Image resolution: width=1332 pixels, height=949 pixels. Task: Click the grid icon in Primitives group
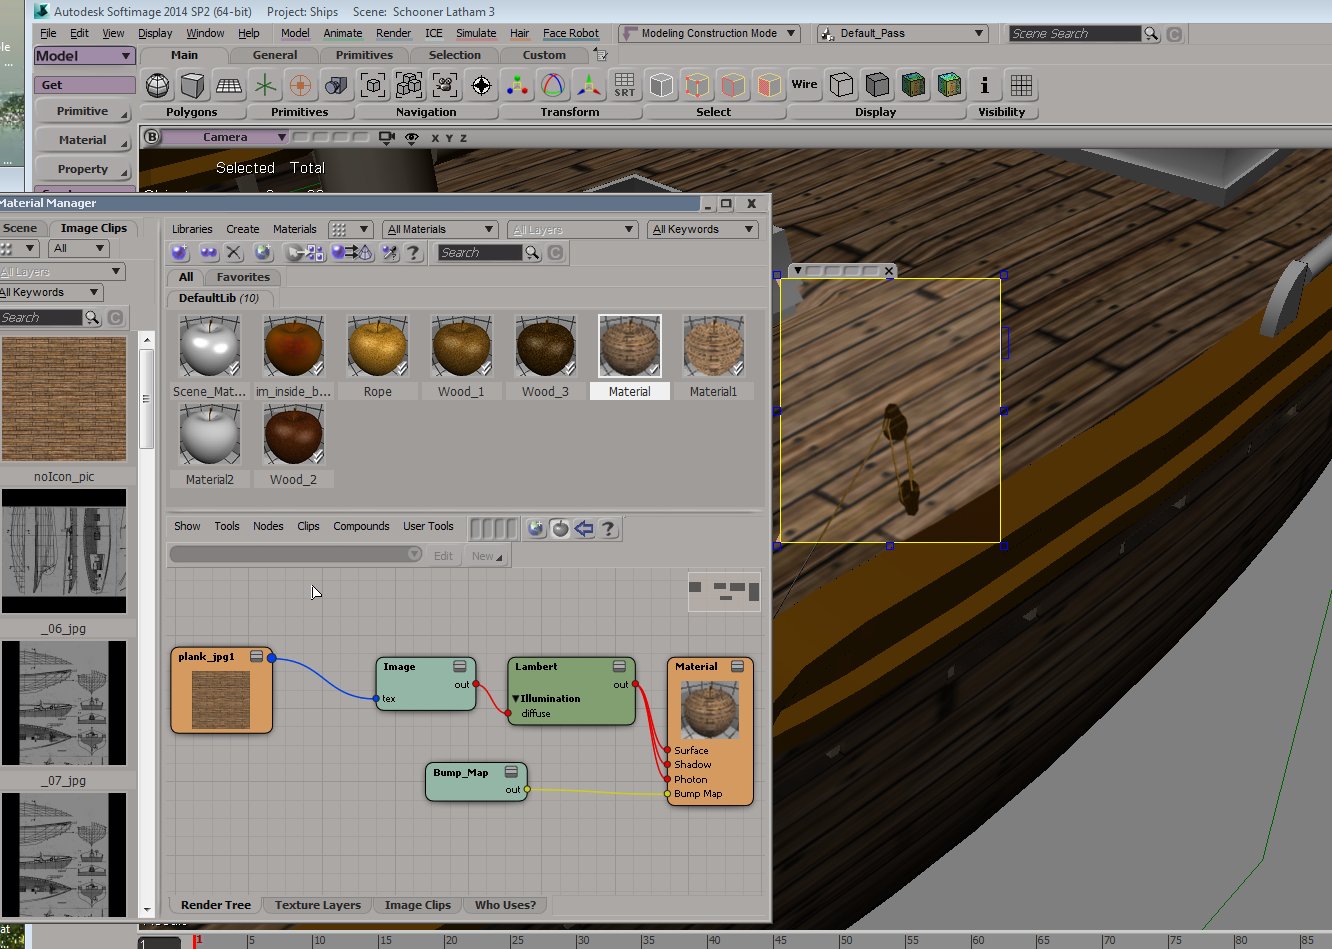[229, 85]
